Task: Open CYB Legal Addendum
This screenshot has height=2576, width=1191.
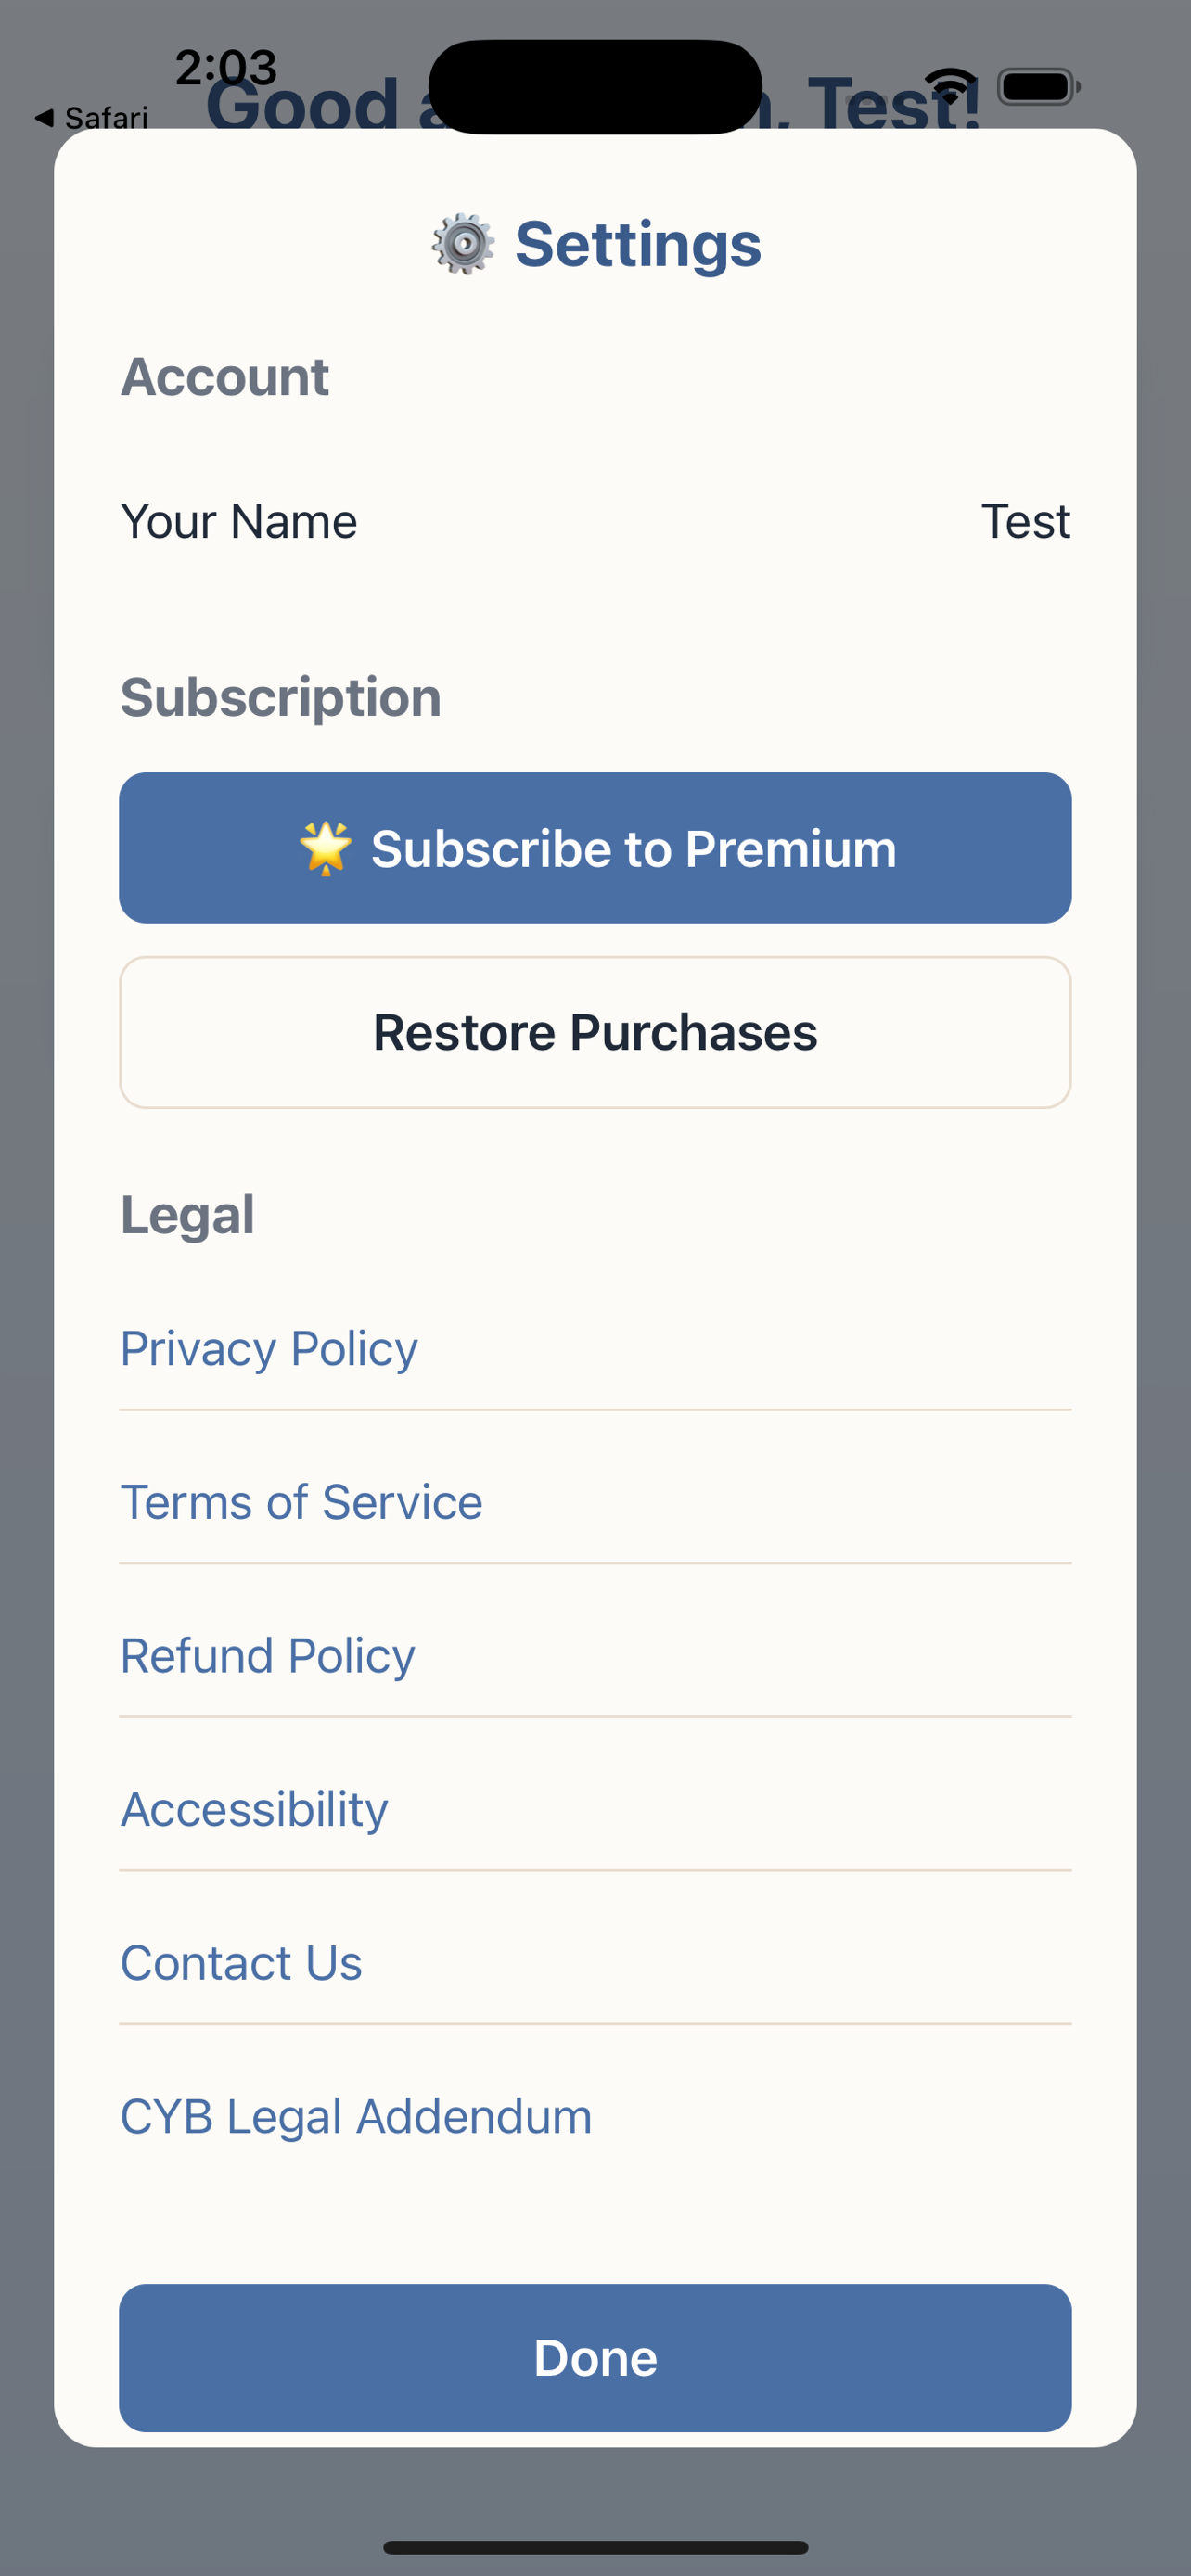Action: [x=356, y=2116]
